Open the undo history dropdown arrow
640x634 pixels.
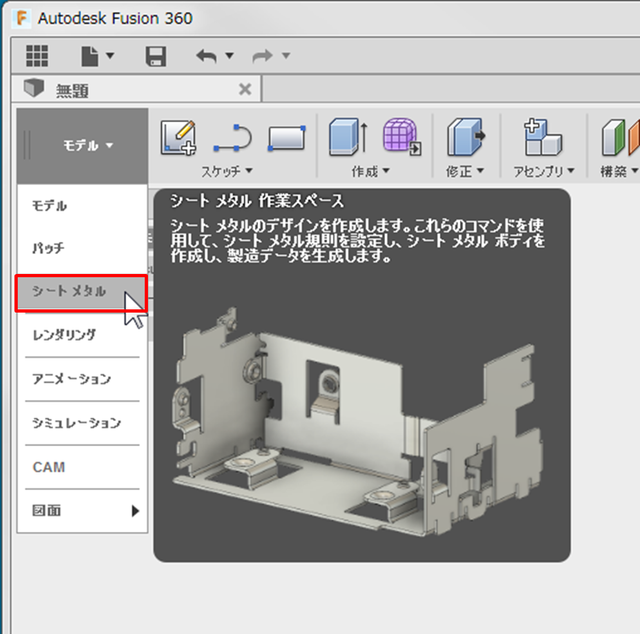(229, 55)
